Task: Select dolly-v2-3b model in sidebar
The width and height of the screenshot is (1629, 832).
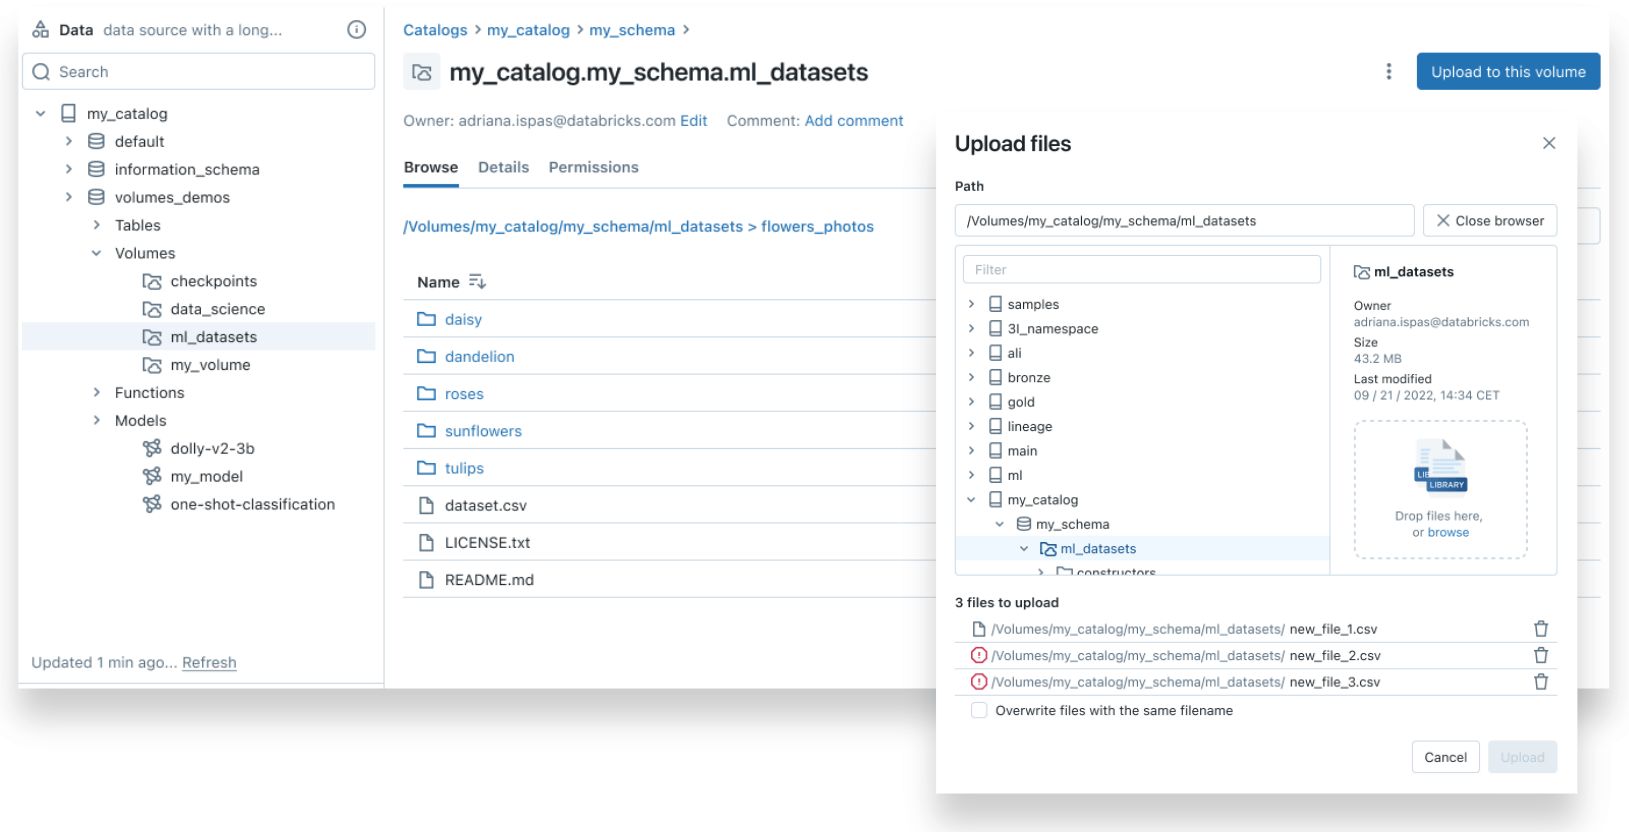Action: click(x=212, y=449)
